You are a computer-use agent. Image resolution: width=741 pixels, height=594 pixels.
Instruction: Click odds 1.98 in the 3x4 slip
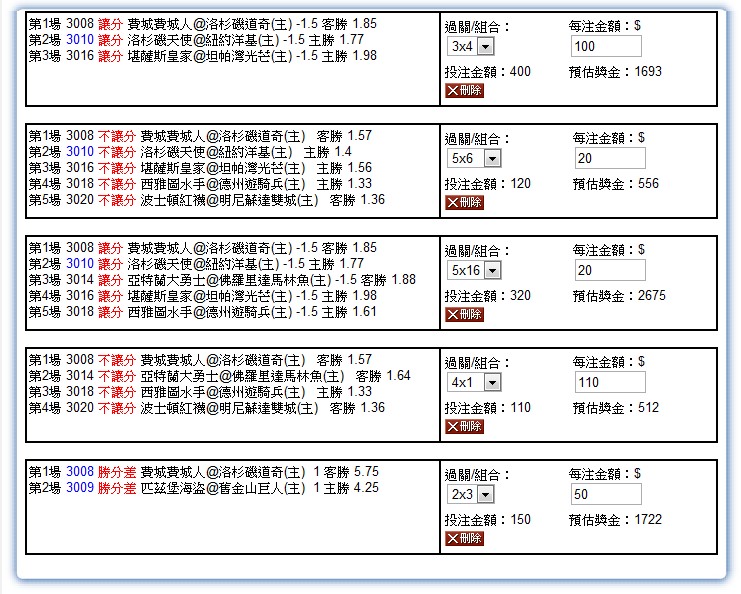point(365,56)
